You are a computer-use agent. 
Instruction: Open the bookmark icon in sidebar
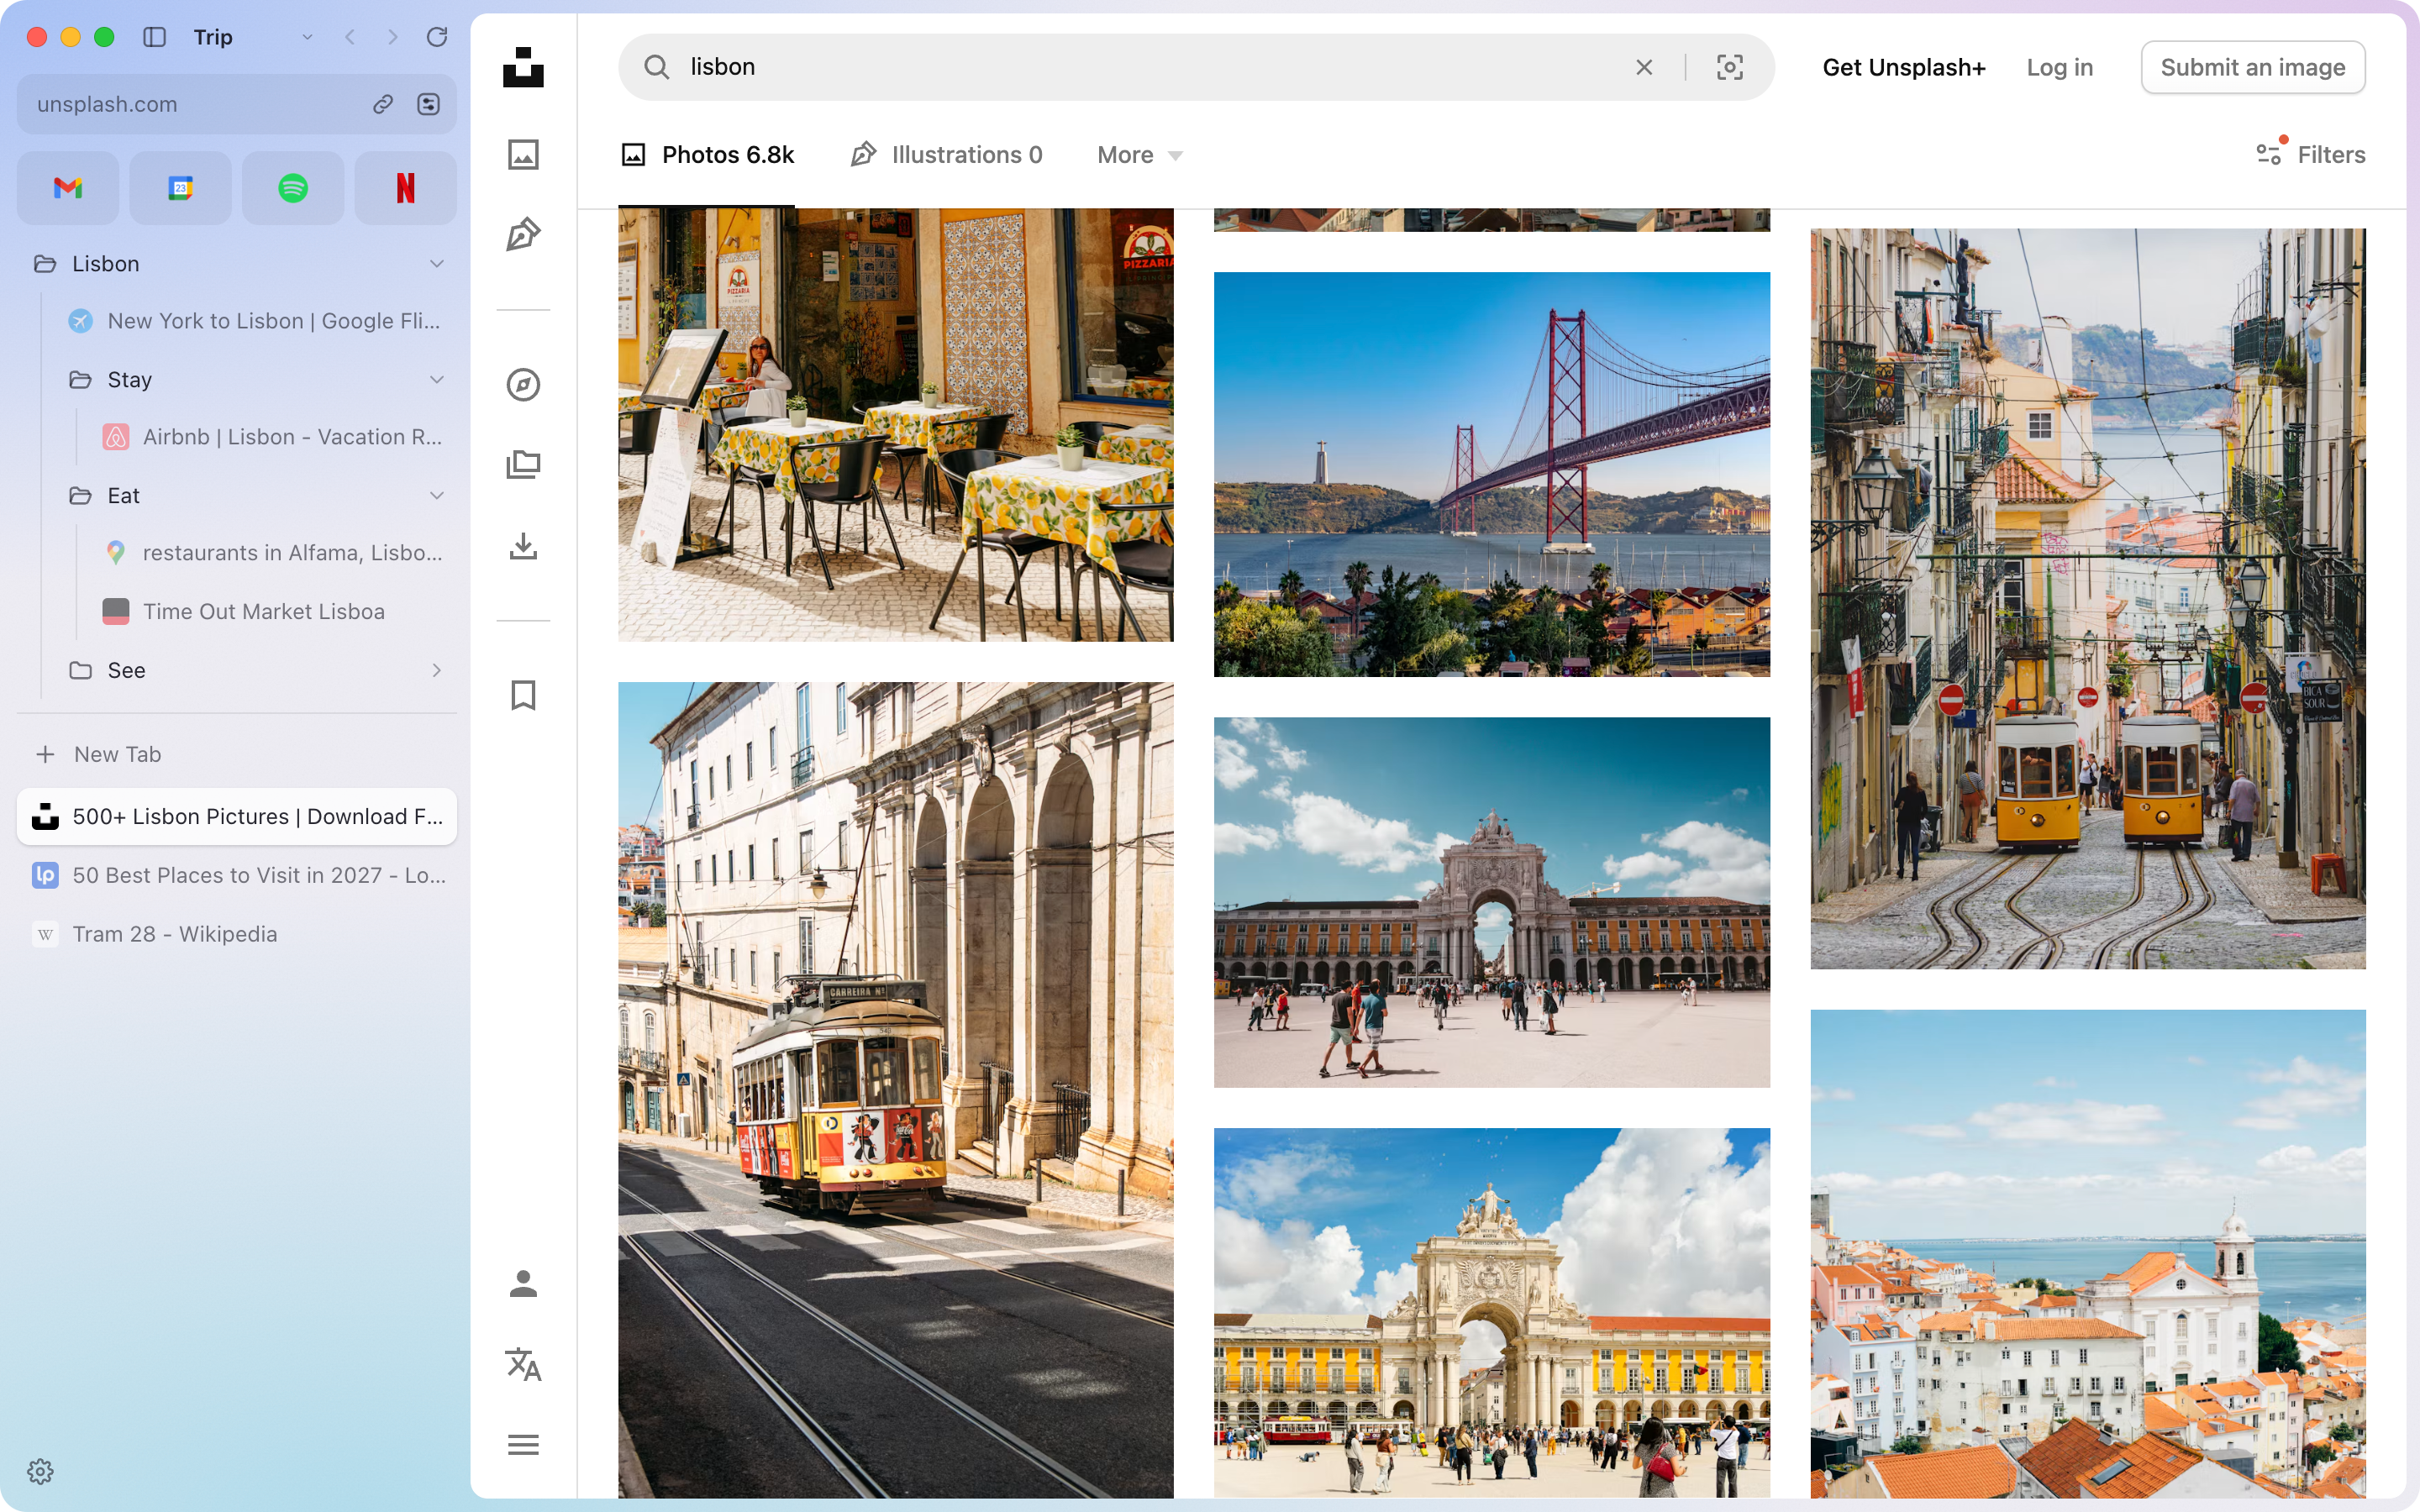tap(523, 695)
